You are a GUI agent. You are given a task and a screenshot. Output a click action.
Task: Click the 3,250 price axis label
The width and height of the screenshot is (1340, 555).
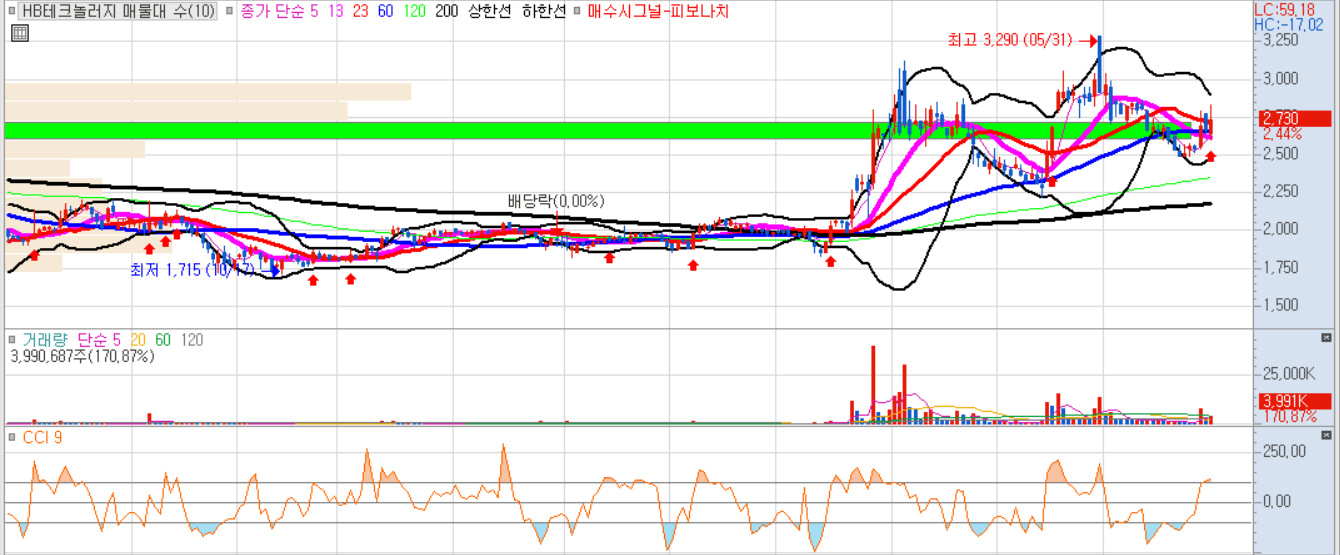pos(1279,41)
